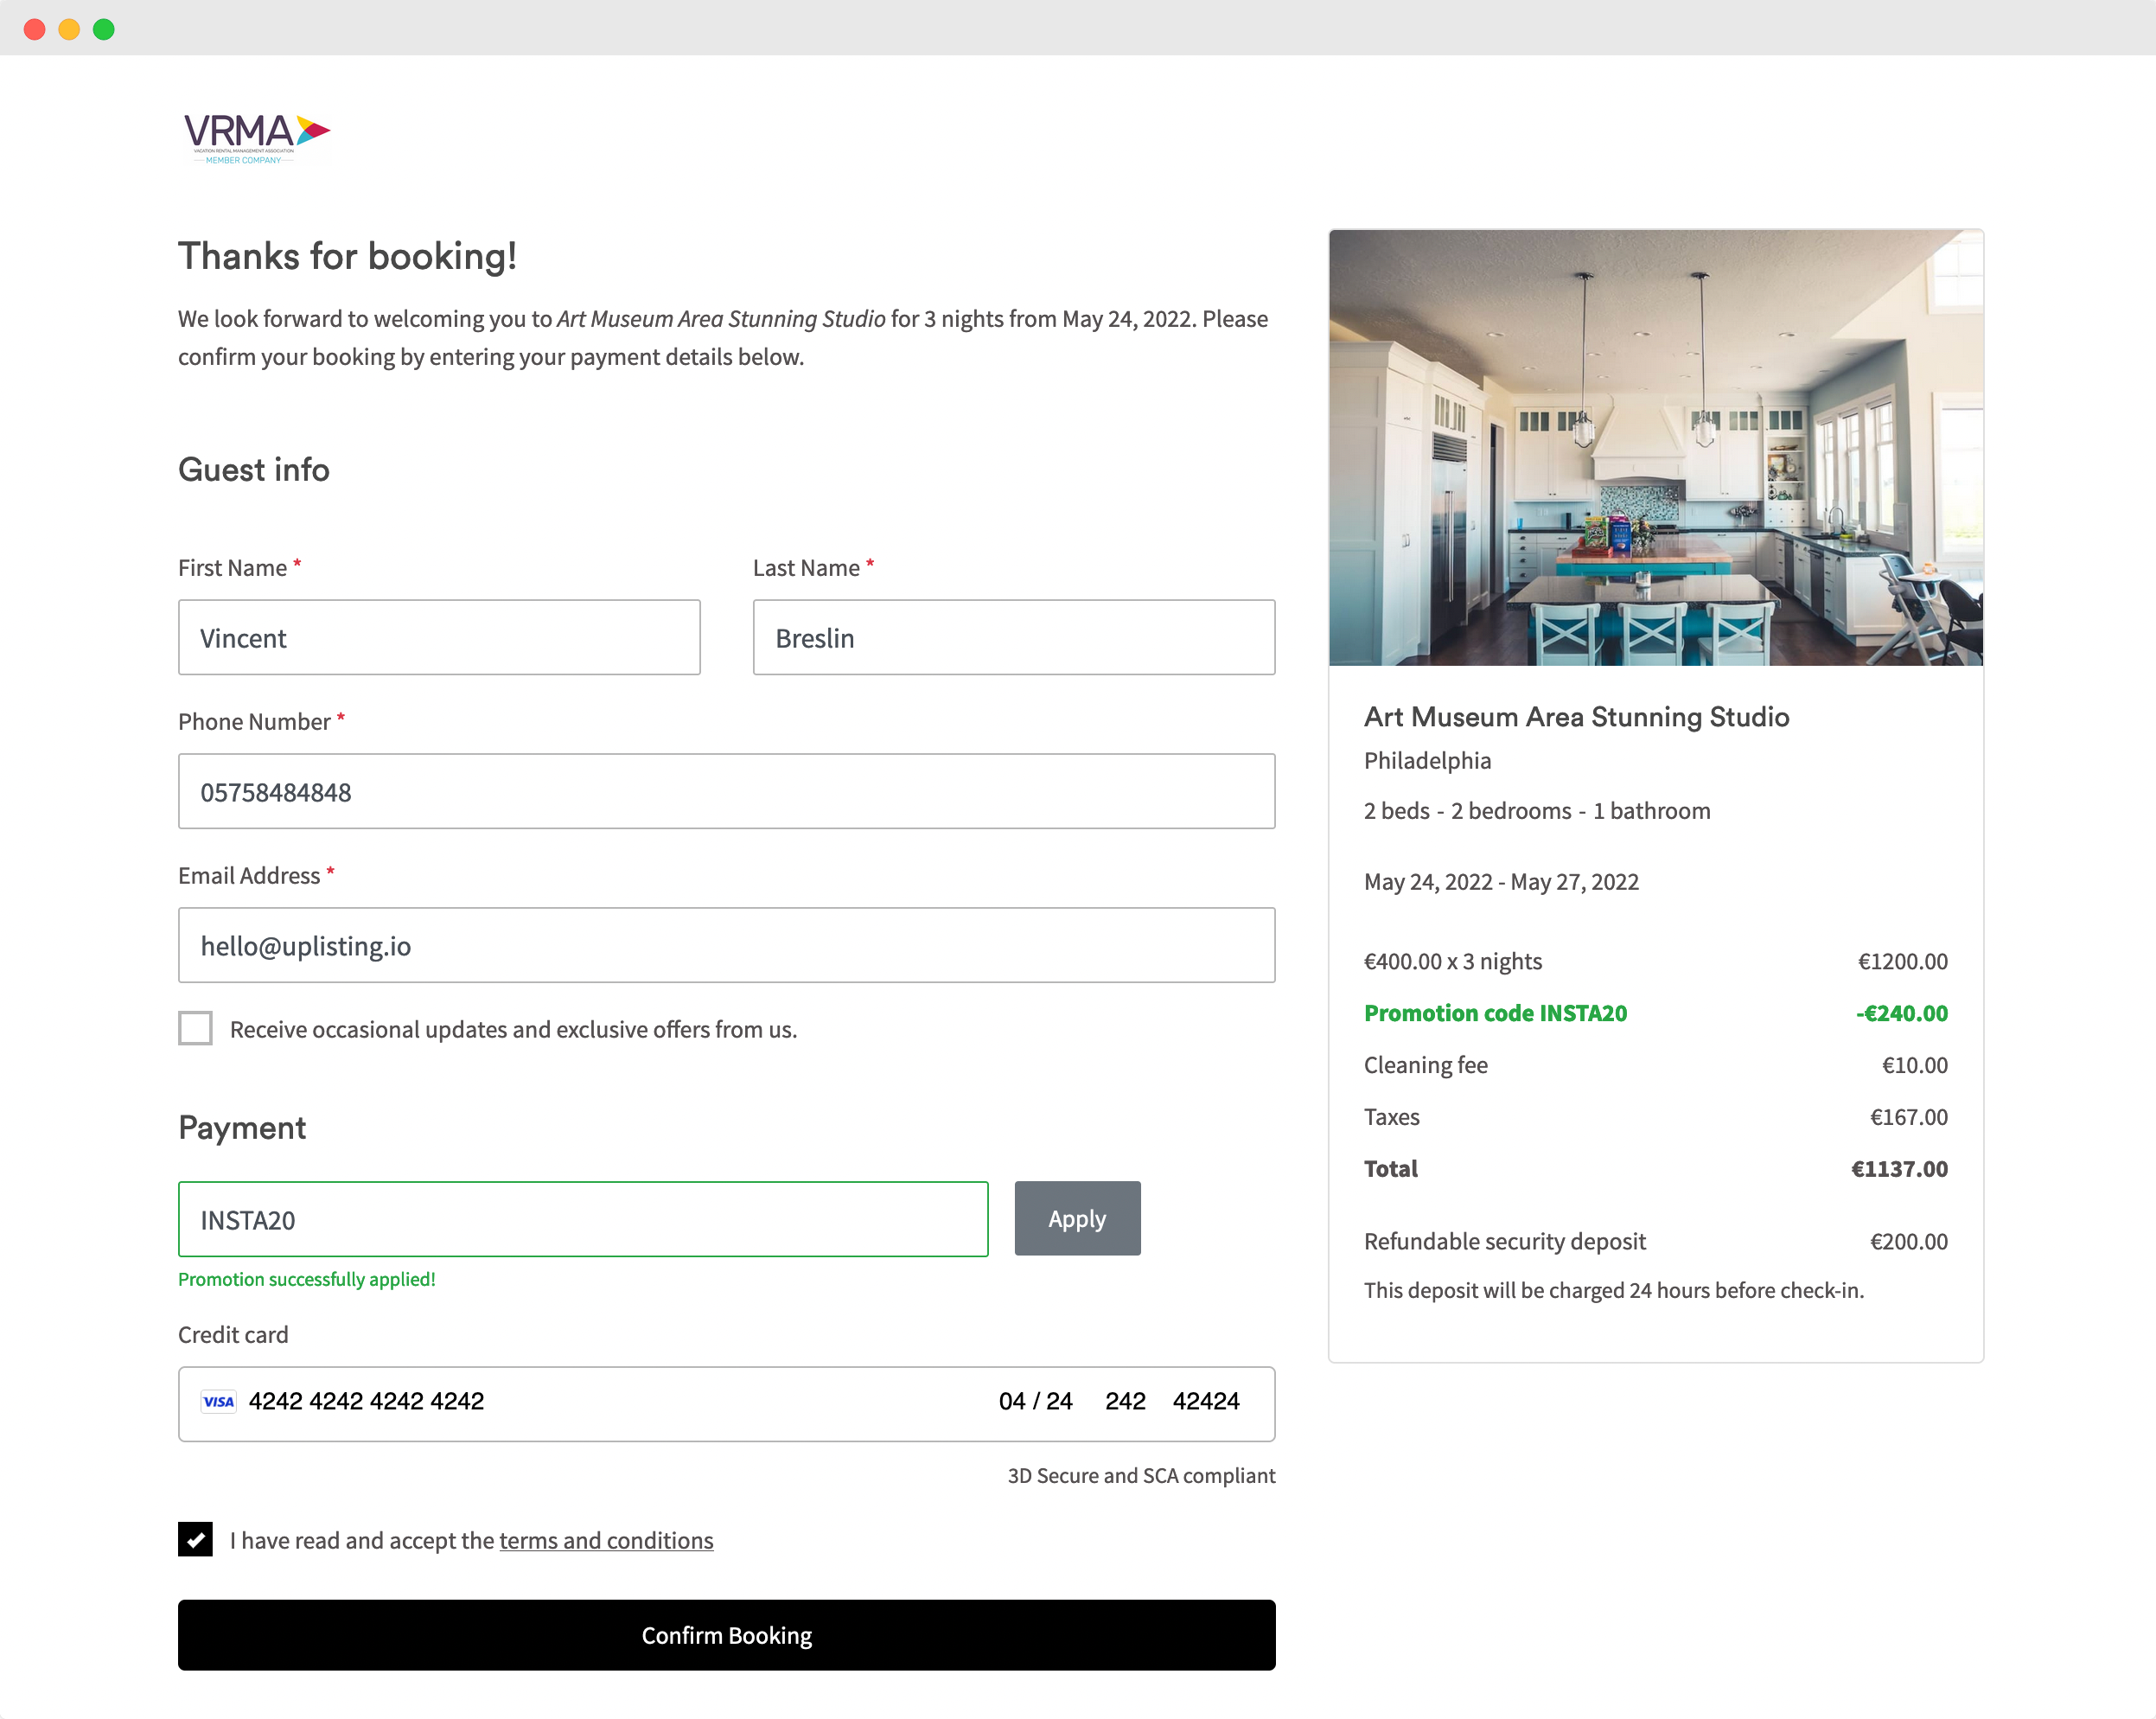The height and width of the screenshot is (1719, 2156).
Task: Click the red close window button
Action: click(34, 29)
